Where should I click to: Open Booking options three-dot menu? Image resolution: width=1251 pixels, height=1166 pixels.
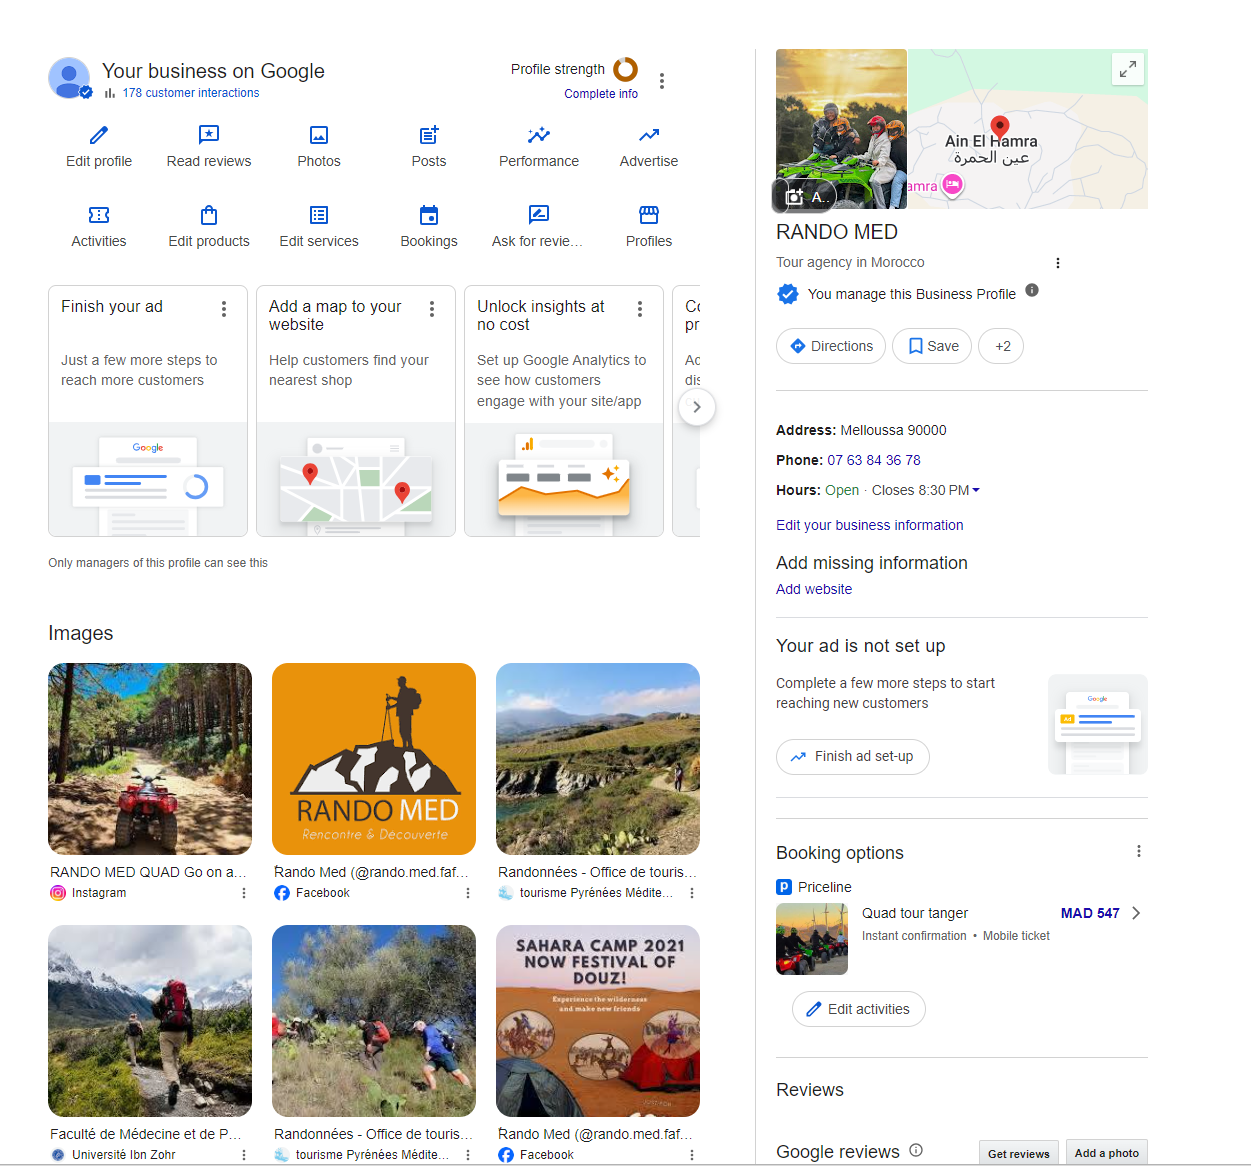[1139, 851]
